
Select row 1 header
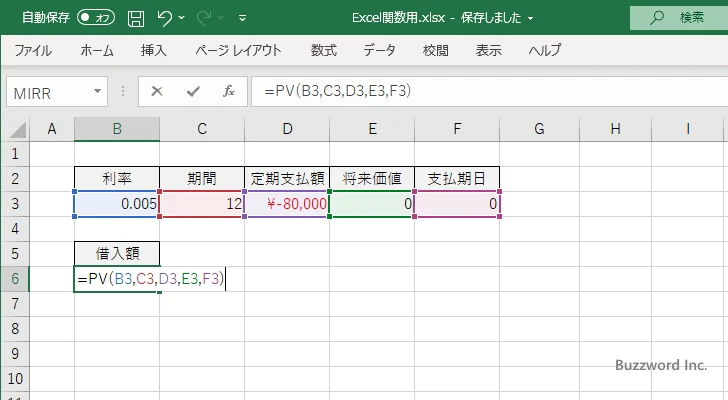pyautogui.click(x=15, y=154)
